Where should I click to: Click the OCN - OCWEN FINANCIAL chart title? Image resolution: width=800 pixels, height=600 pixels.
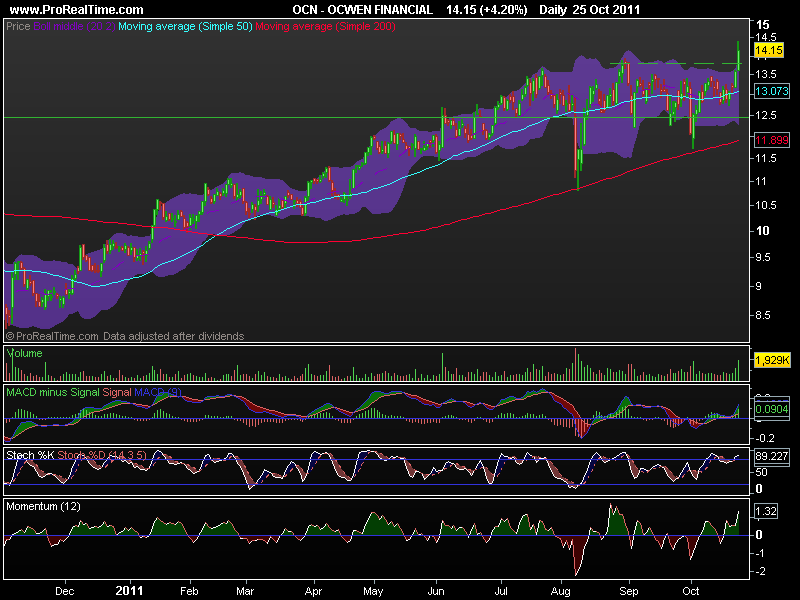pos(362,10)
